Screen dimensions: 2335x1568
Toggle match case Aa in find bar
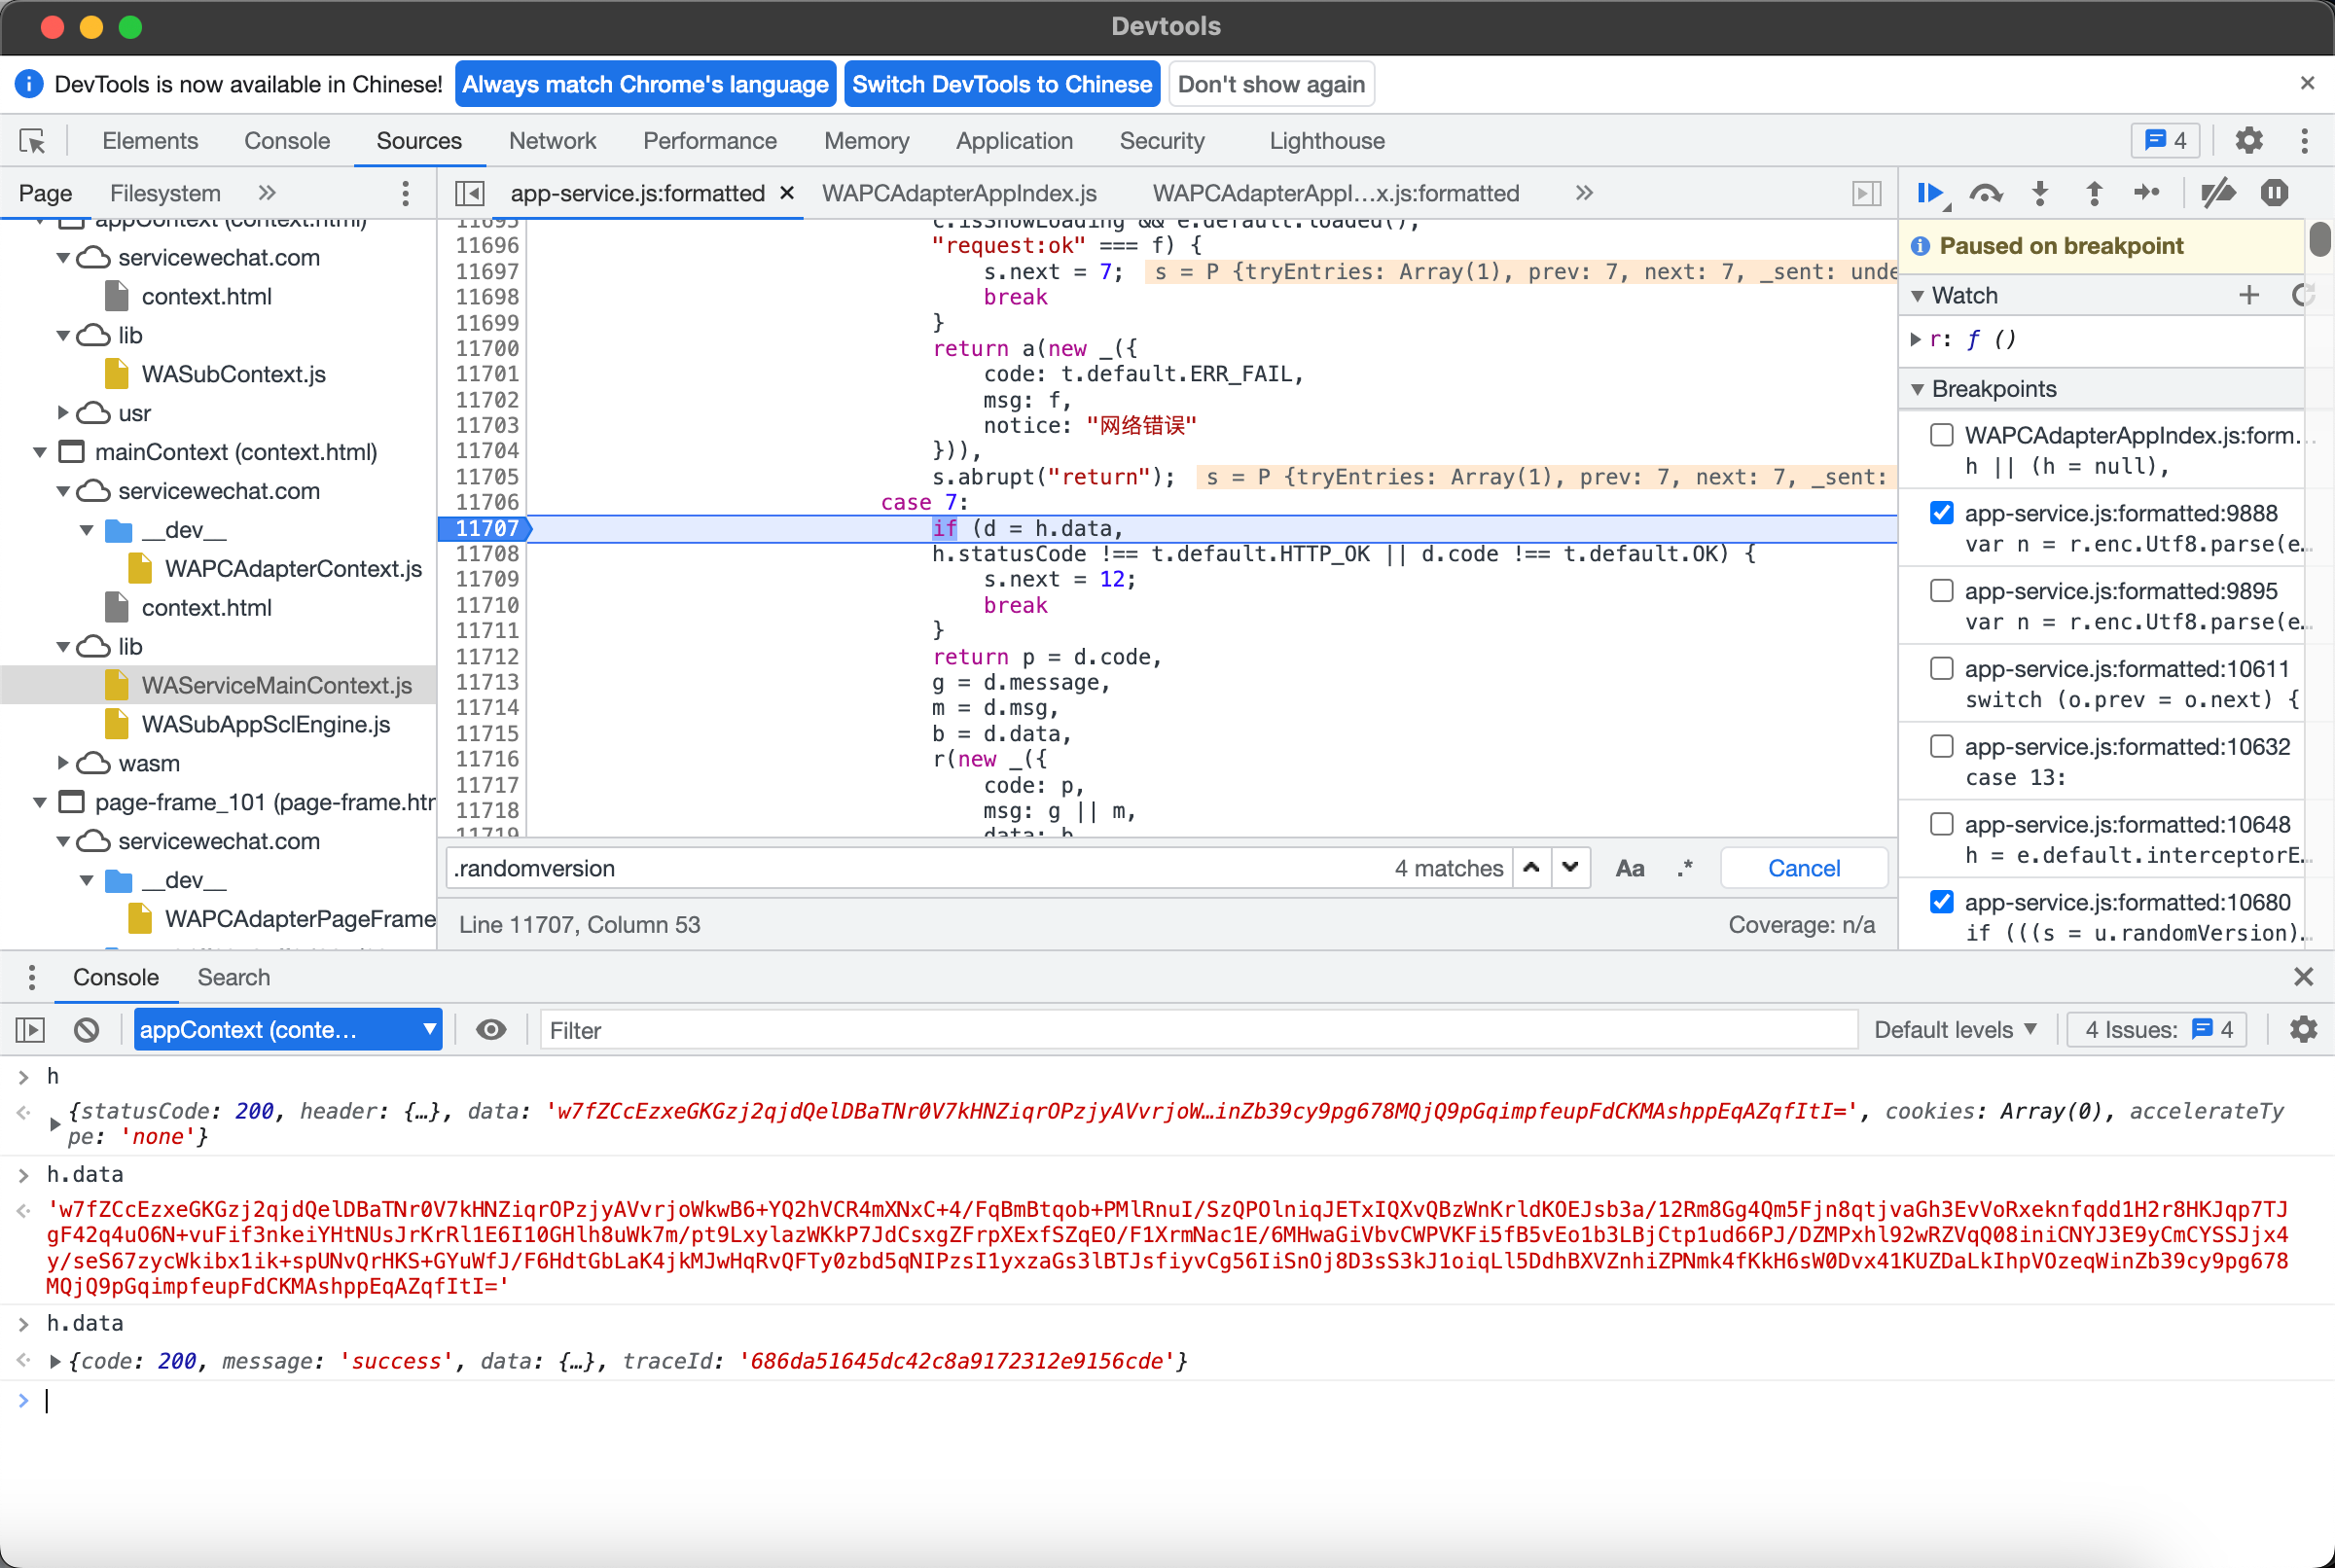click(x=1630, y=868)
